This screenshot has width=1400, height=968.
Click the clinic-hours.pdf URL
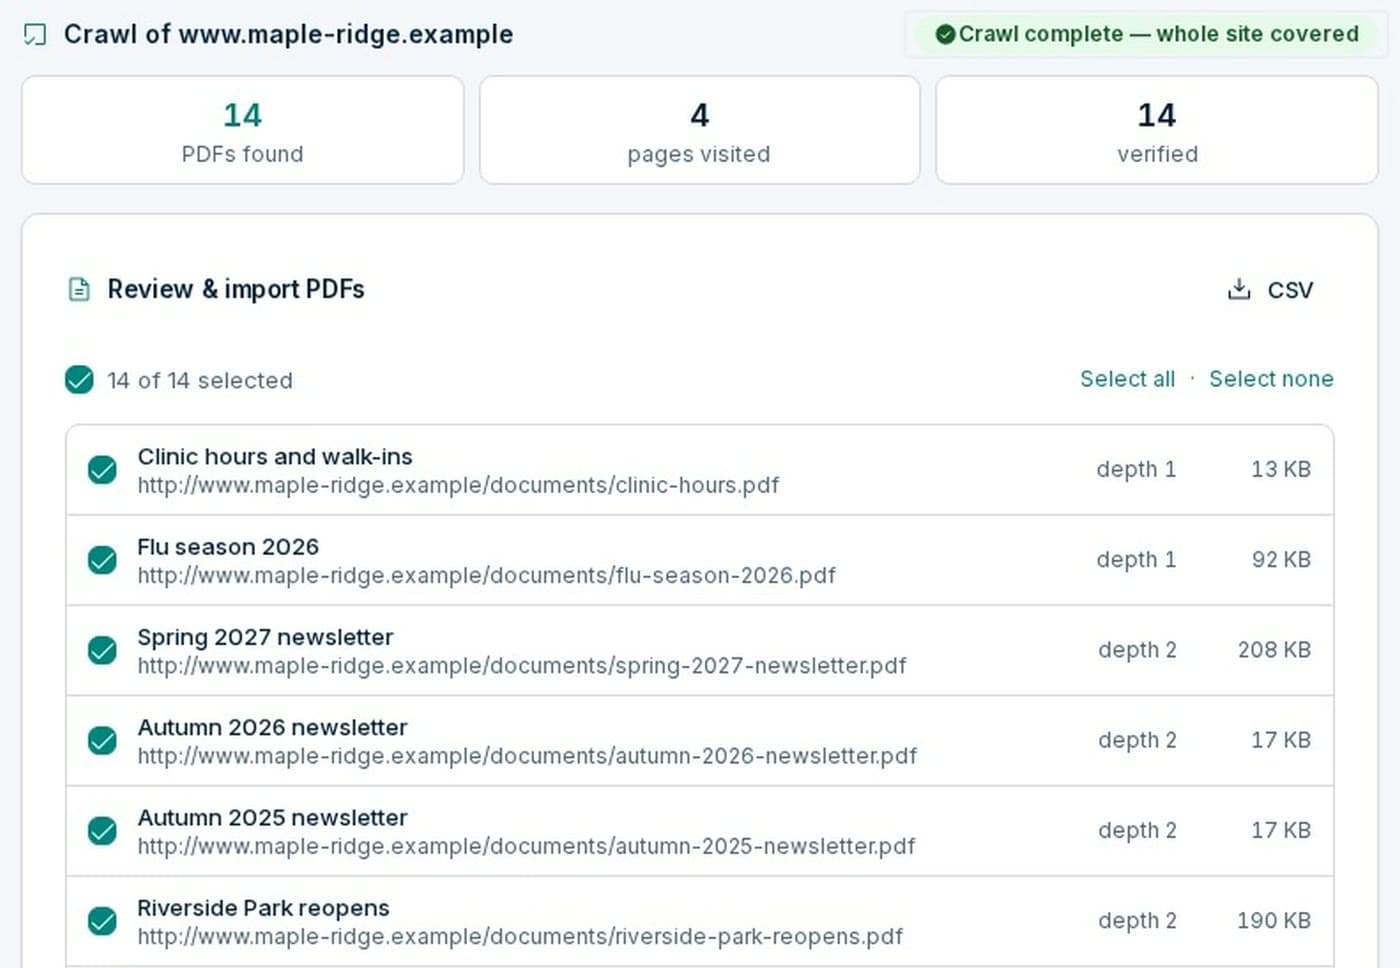point(458,485)
